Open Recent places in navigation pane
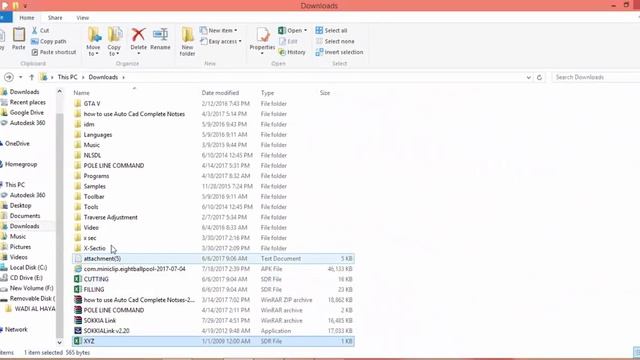The height and width of the screenshot is (360, 640). tap(27, 102)
